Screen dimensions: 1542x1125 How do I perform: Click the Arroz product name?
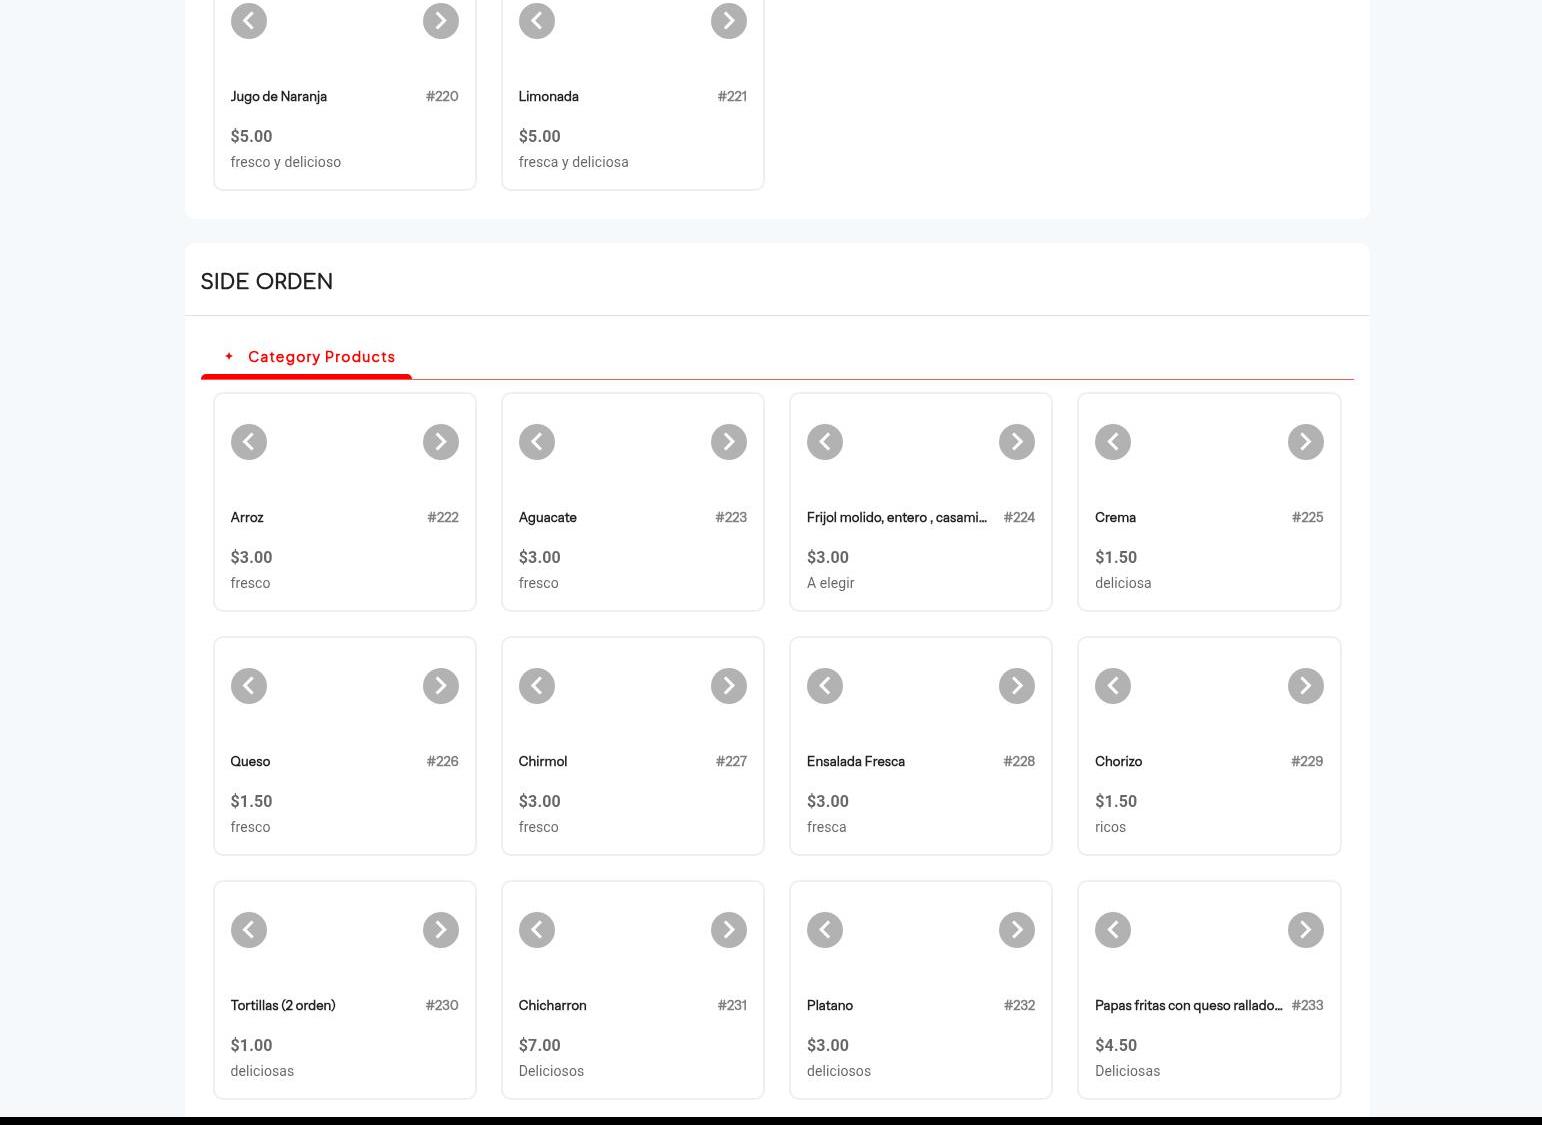pos(247,517)
